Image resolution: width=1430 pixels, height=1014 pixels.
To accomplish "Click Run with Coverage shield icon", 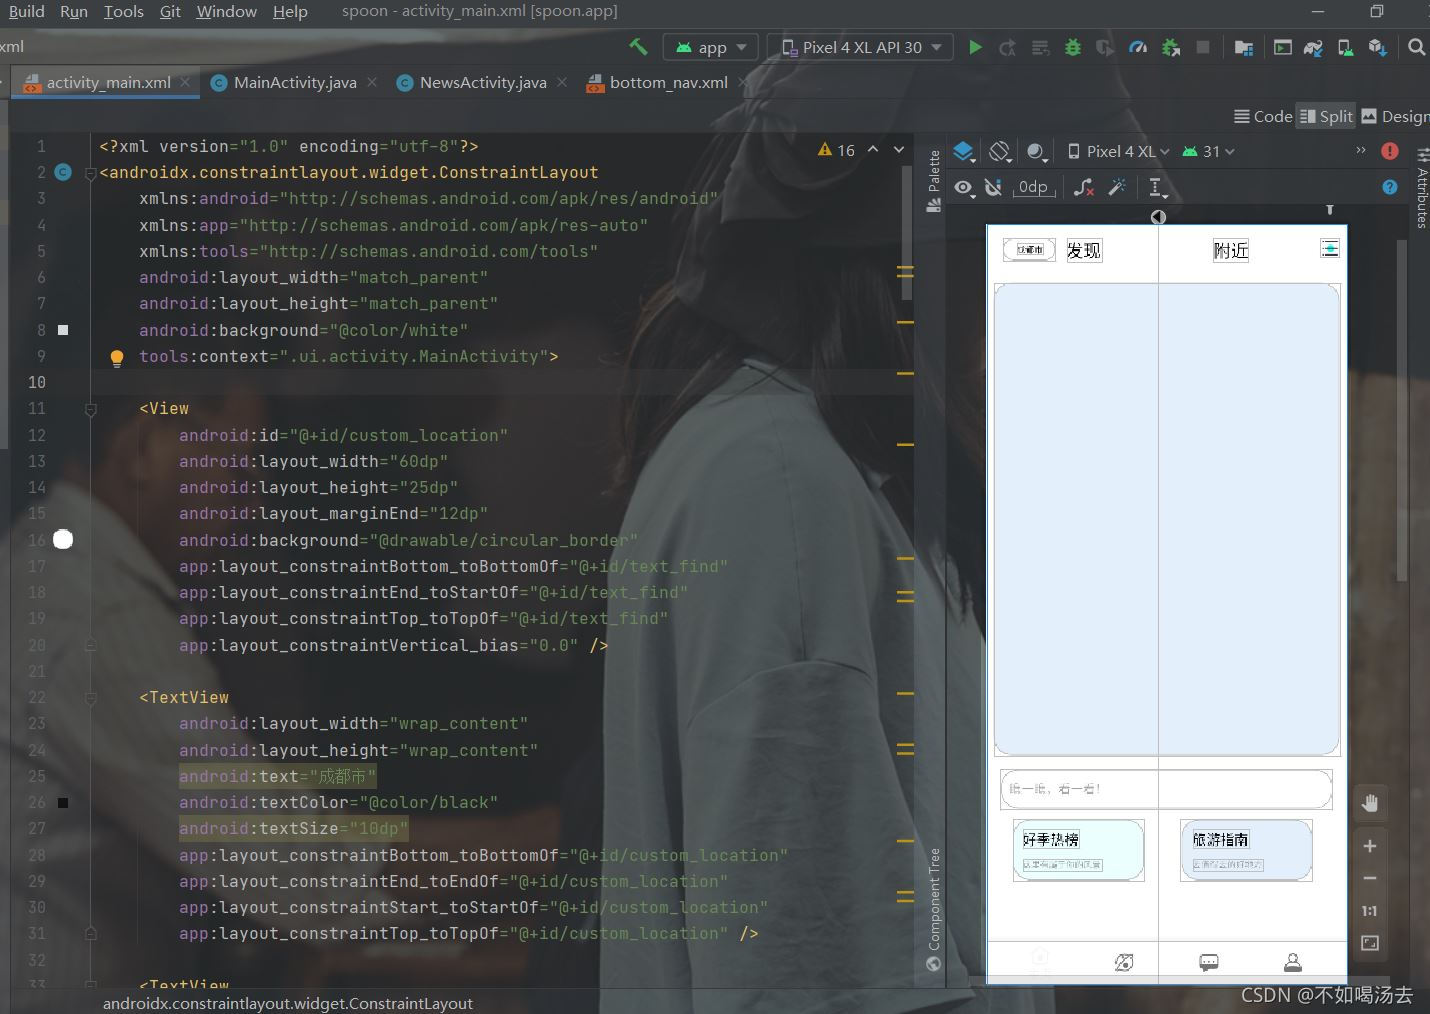I will pos(1105,47).
